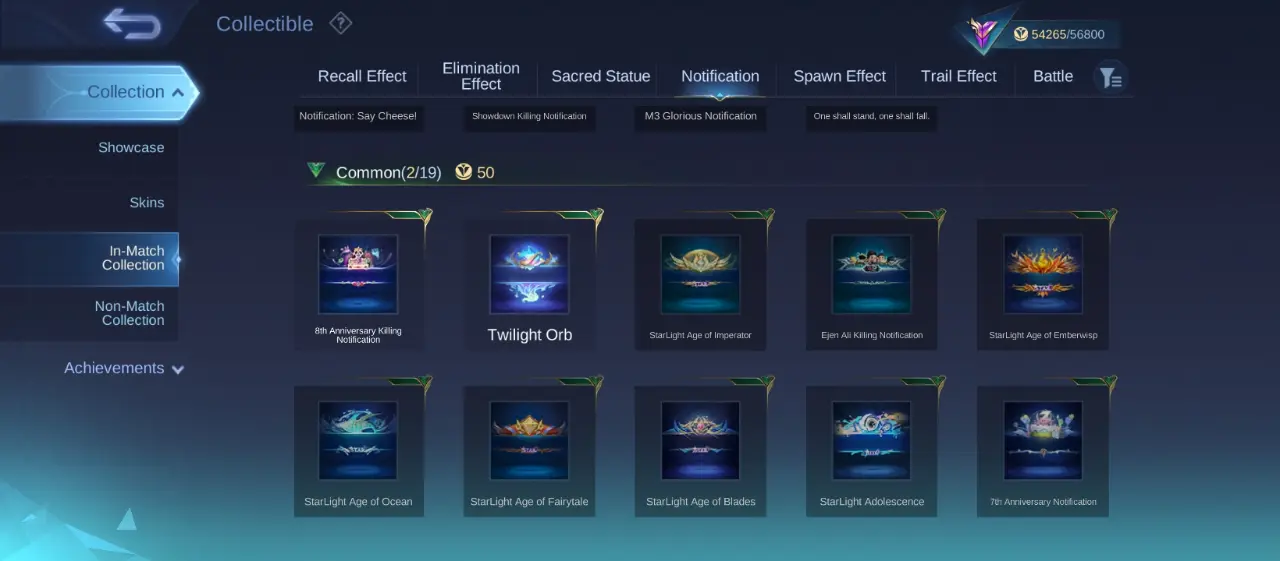
Task: Switch to the Sacred Statue tab
Action: pos(601,76)
